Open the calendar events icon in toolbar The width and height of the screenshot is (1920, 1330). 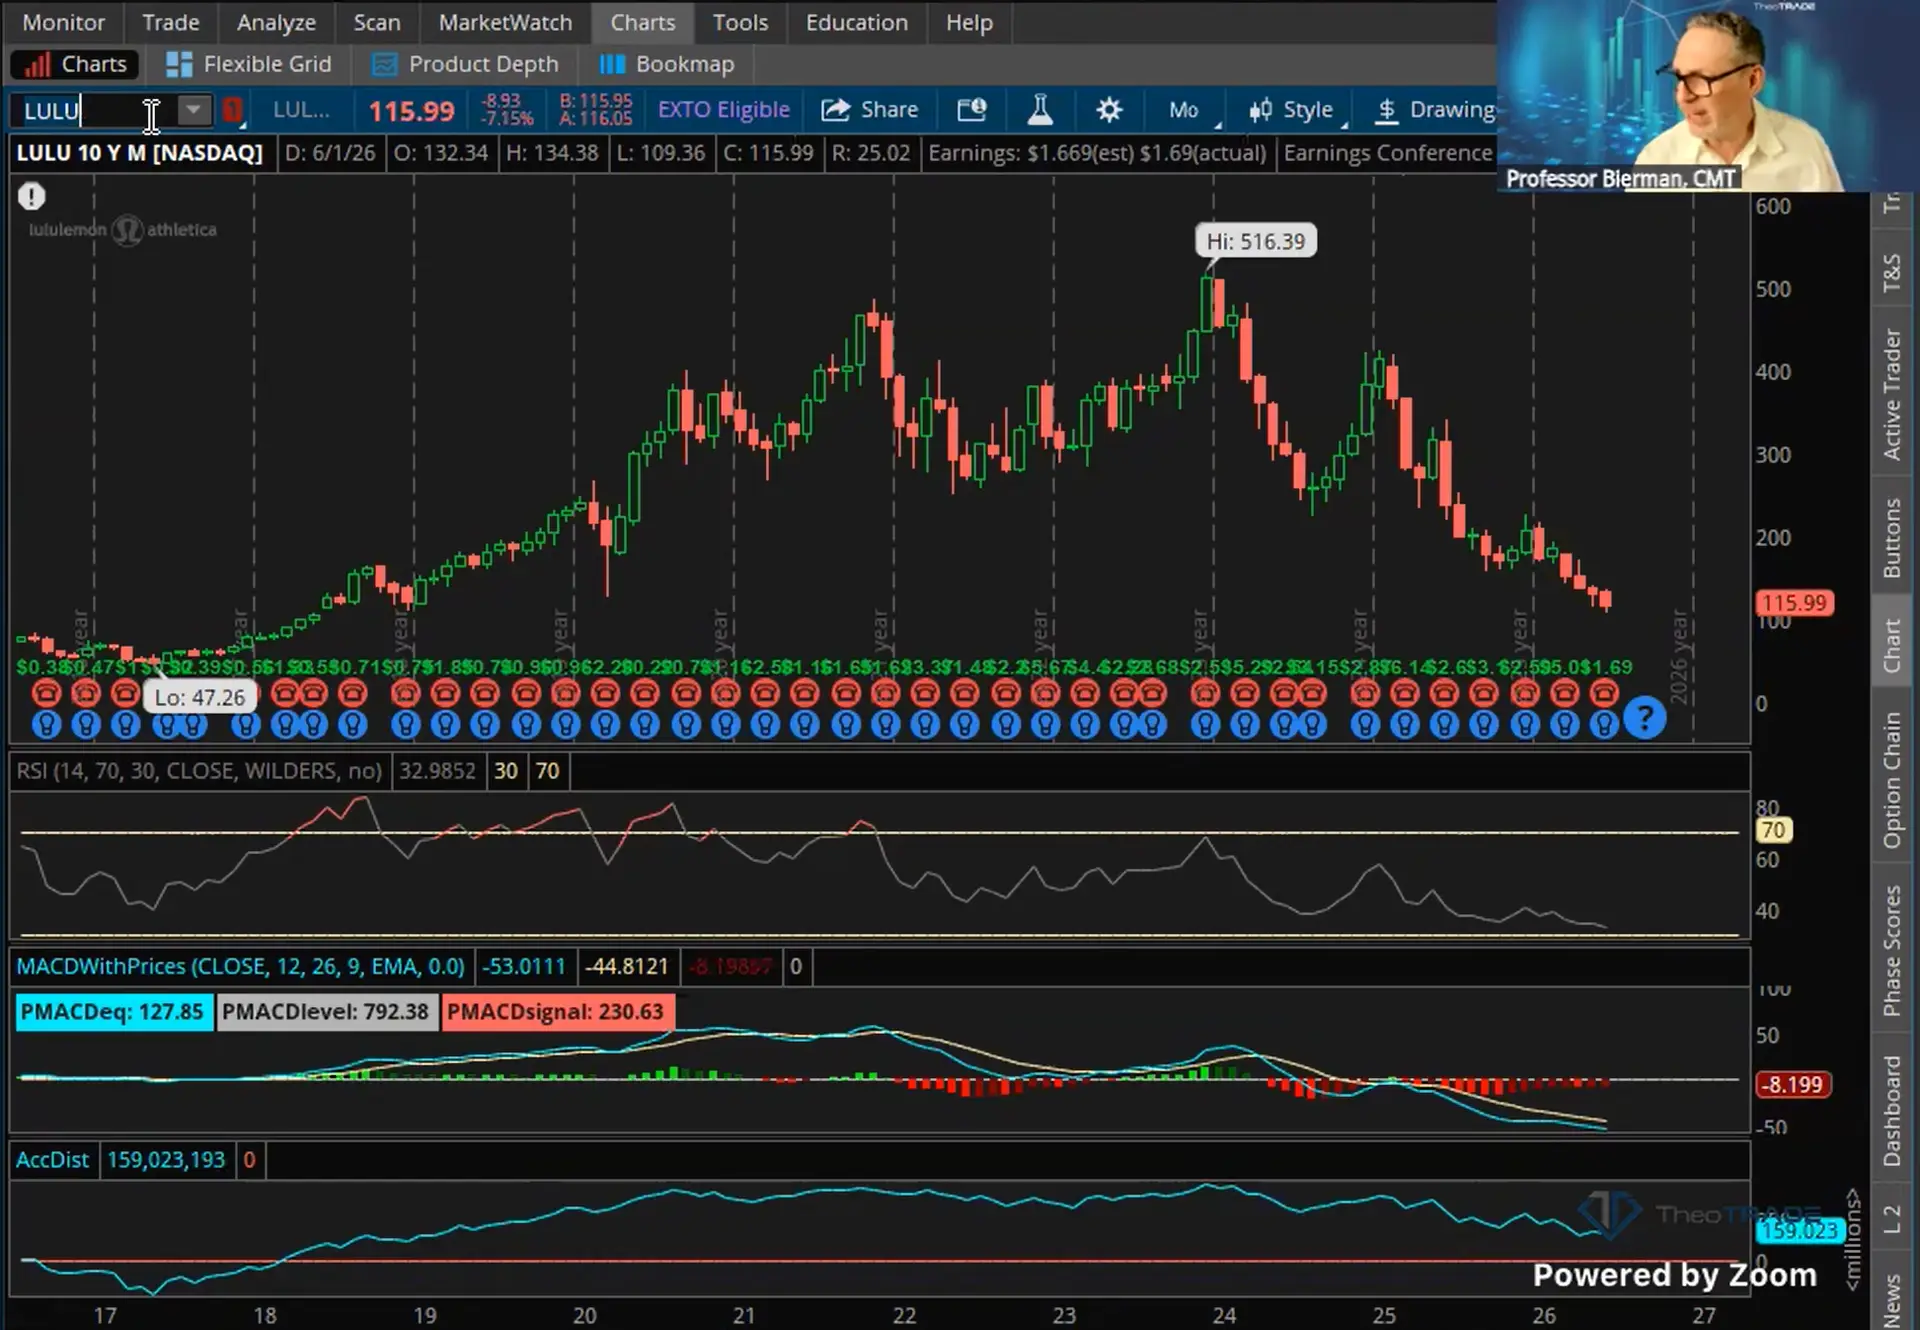click(x=972, y=110)
